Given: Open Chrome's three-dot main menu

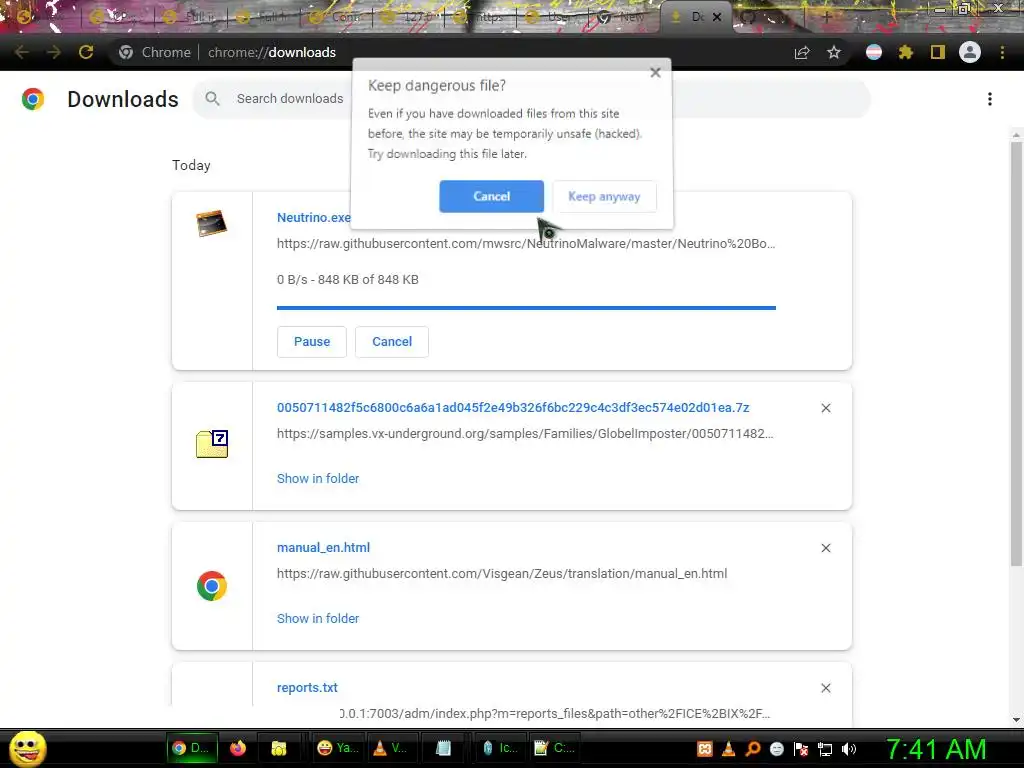Looking at the screenshot, I should (1002, 52).
